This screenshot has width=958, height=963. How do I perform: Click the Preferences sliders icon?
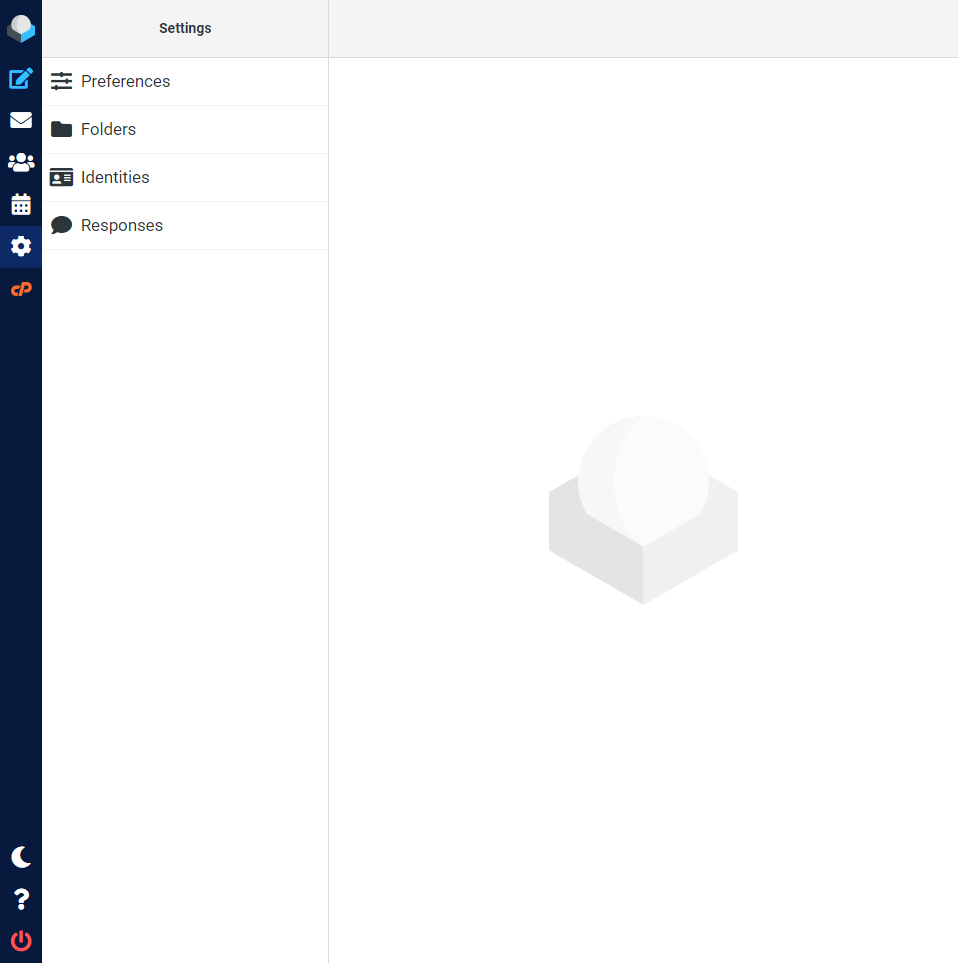point(61,81)
